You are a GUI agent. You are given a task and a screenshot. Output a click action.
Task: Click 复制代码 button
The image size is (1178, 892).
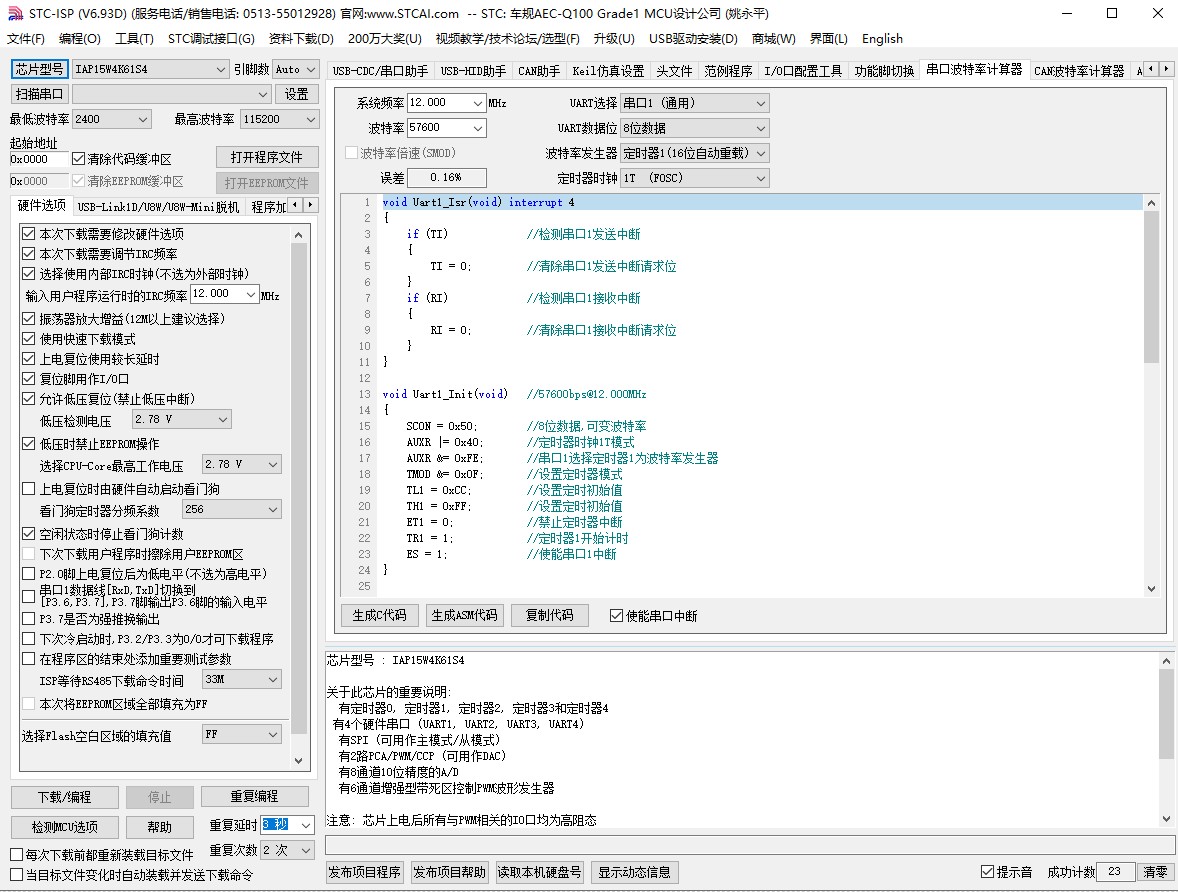549,615
